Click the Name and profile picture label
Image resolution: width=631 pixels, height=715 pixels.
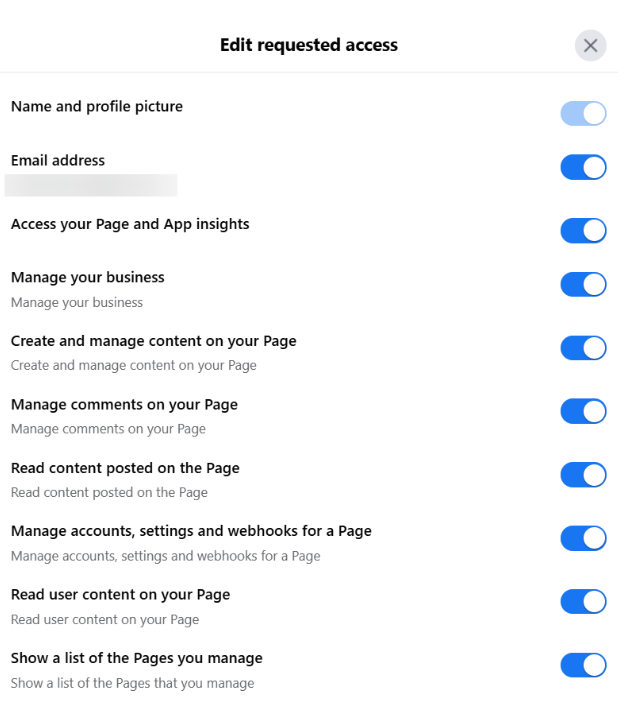[97, 106]
